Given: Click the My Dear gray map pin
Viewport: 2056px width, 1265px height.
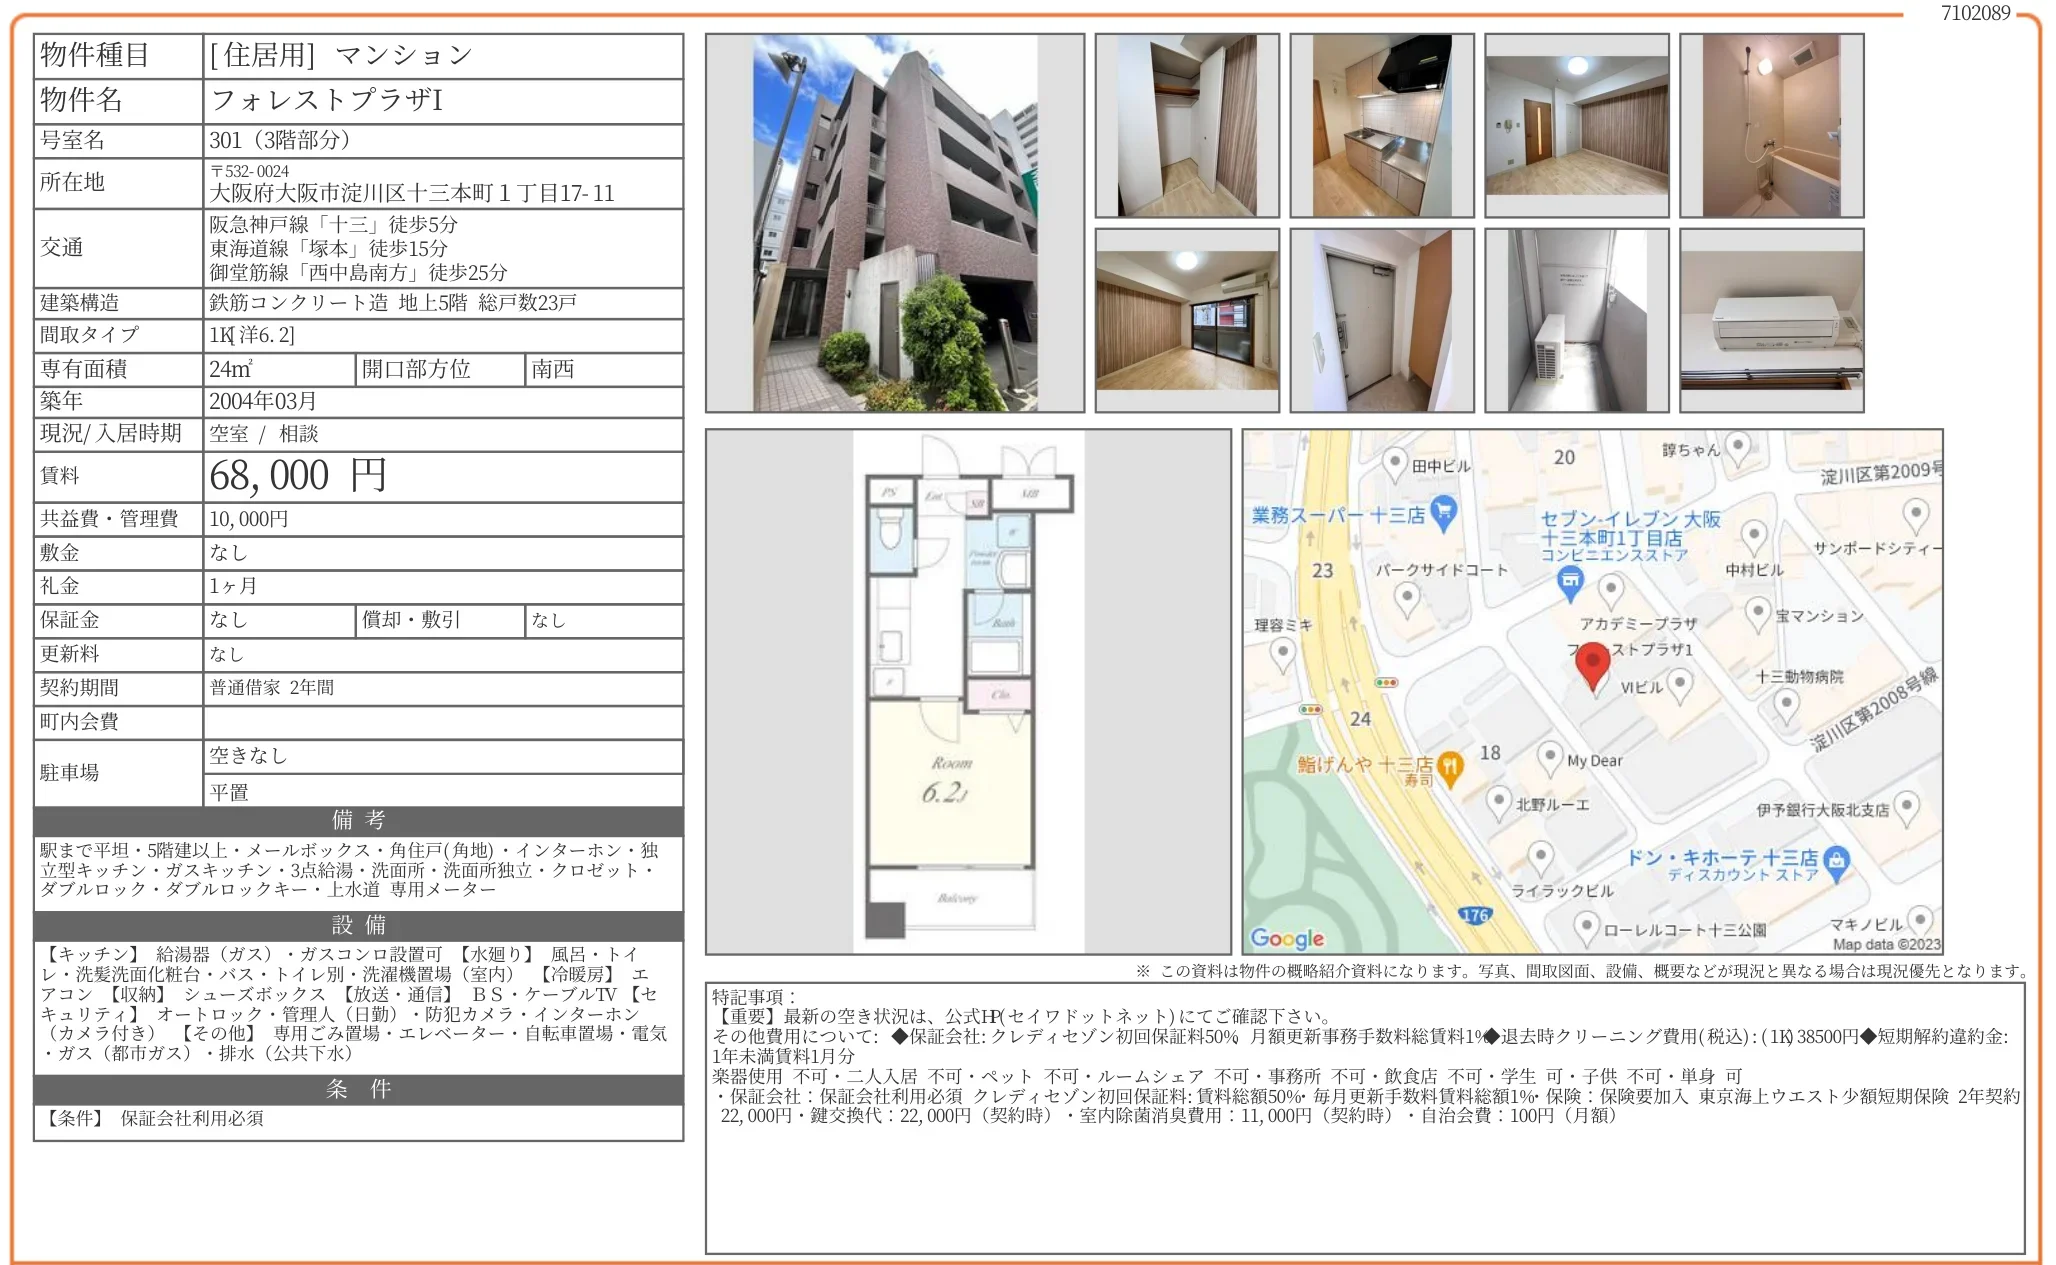Looking at the screenshot, I should 1549,756.
